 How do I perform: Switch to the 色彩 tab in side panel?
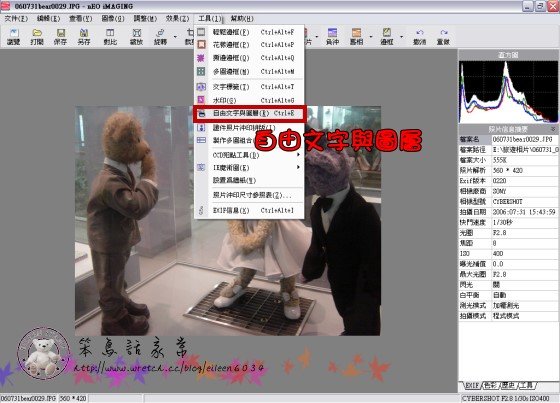click(490, 386)
